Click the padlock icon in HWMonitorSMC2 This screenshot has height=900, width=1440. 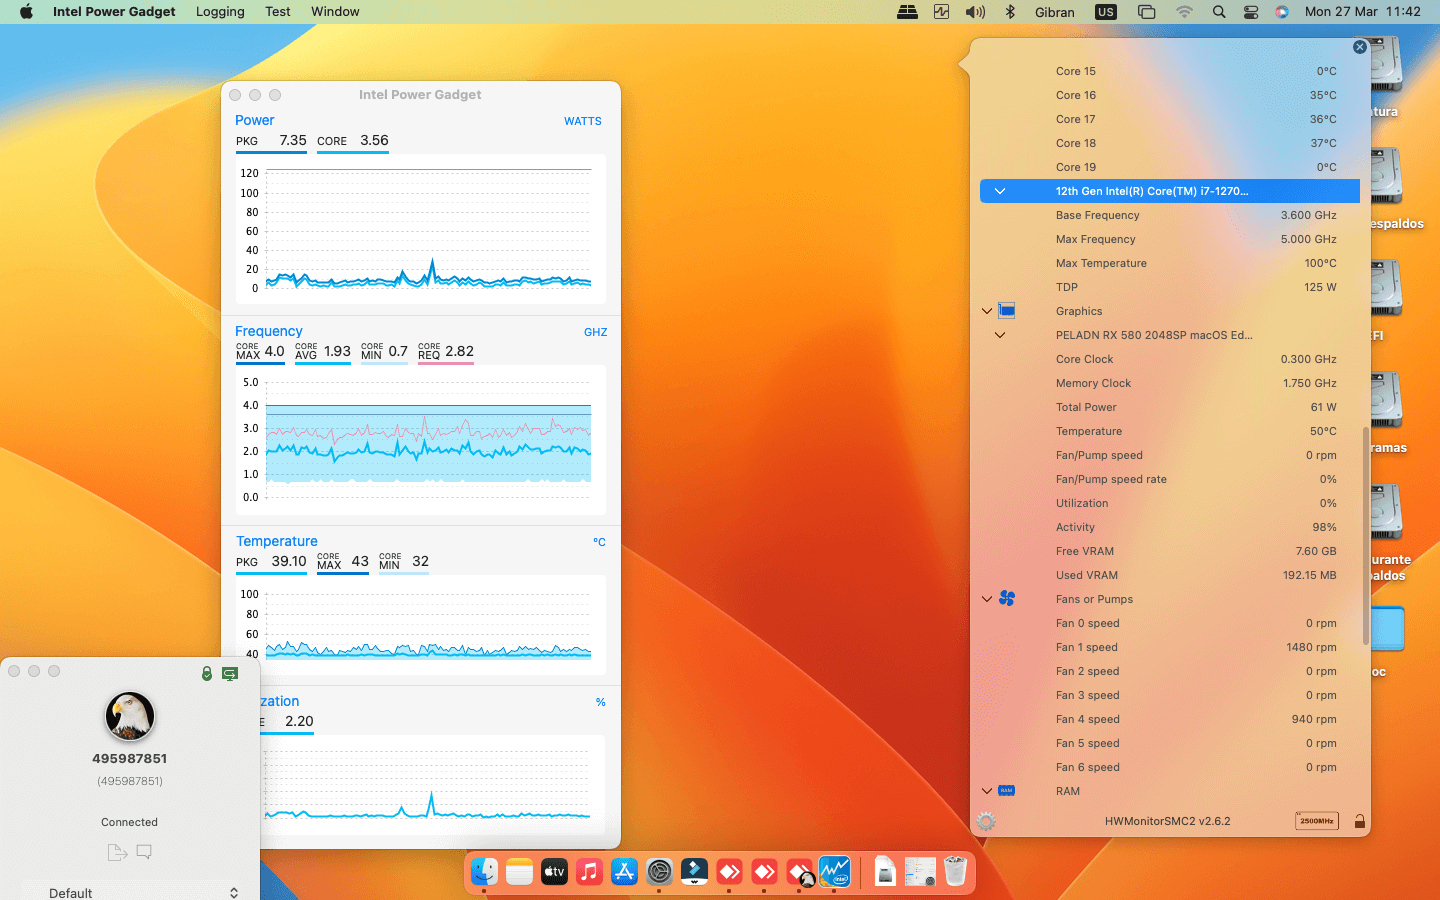coord(1359,821)
